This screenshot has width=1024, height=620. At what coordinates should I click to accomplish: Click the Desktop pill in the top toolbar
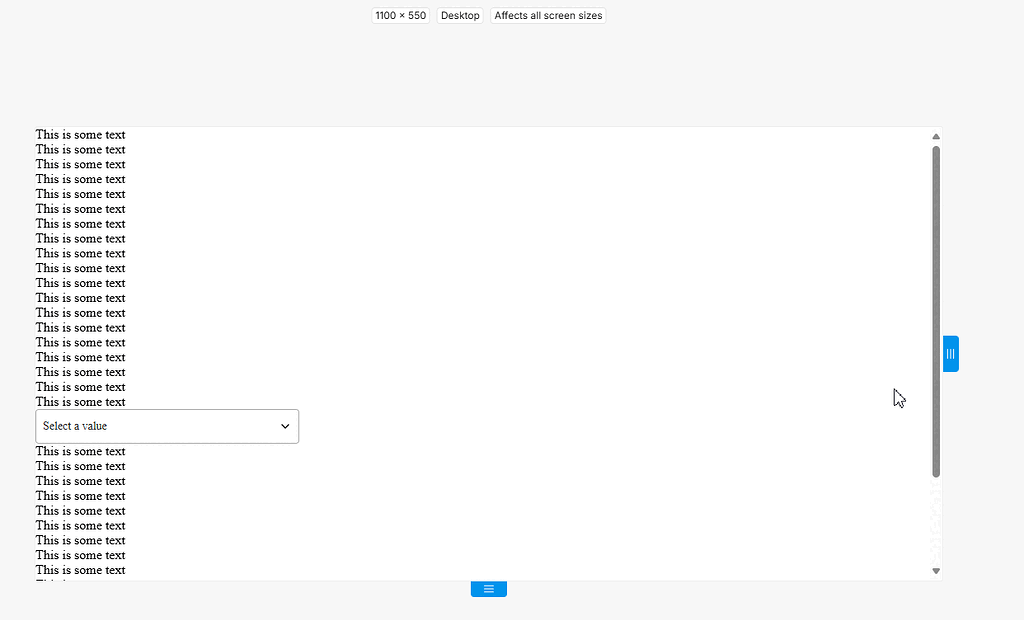459,15
